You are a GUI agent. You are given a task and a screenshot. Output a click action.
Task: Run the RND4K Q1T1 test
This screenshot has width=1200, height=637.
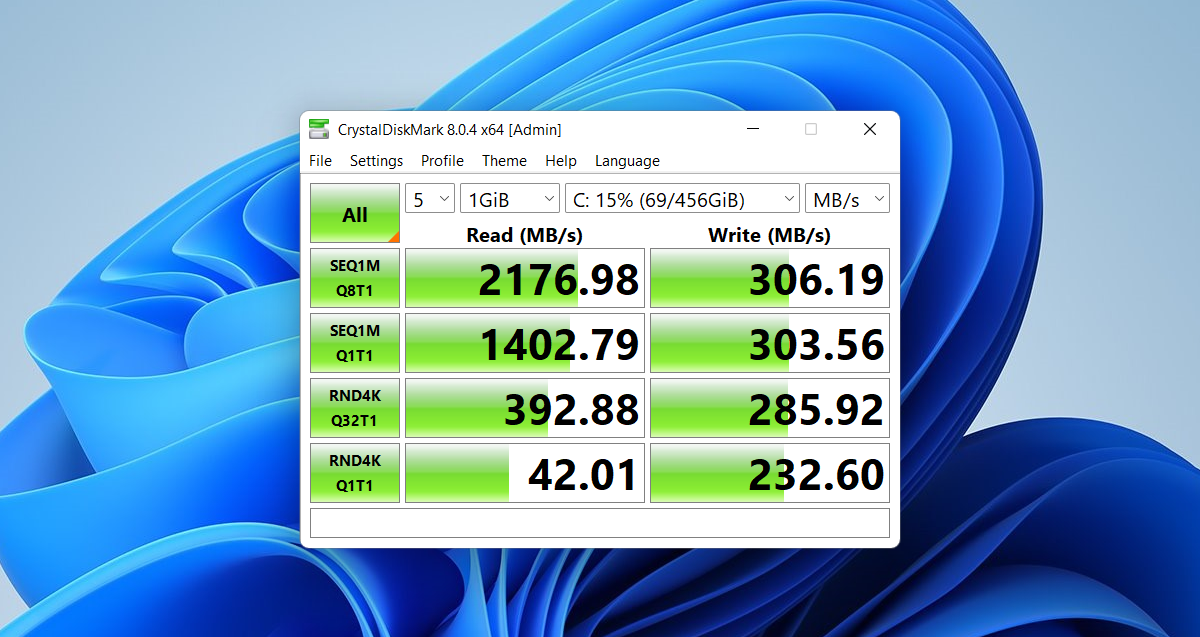pos(355,473)
